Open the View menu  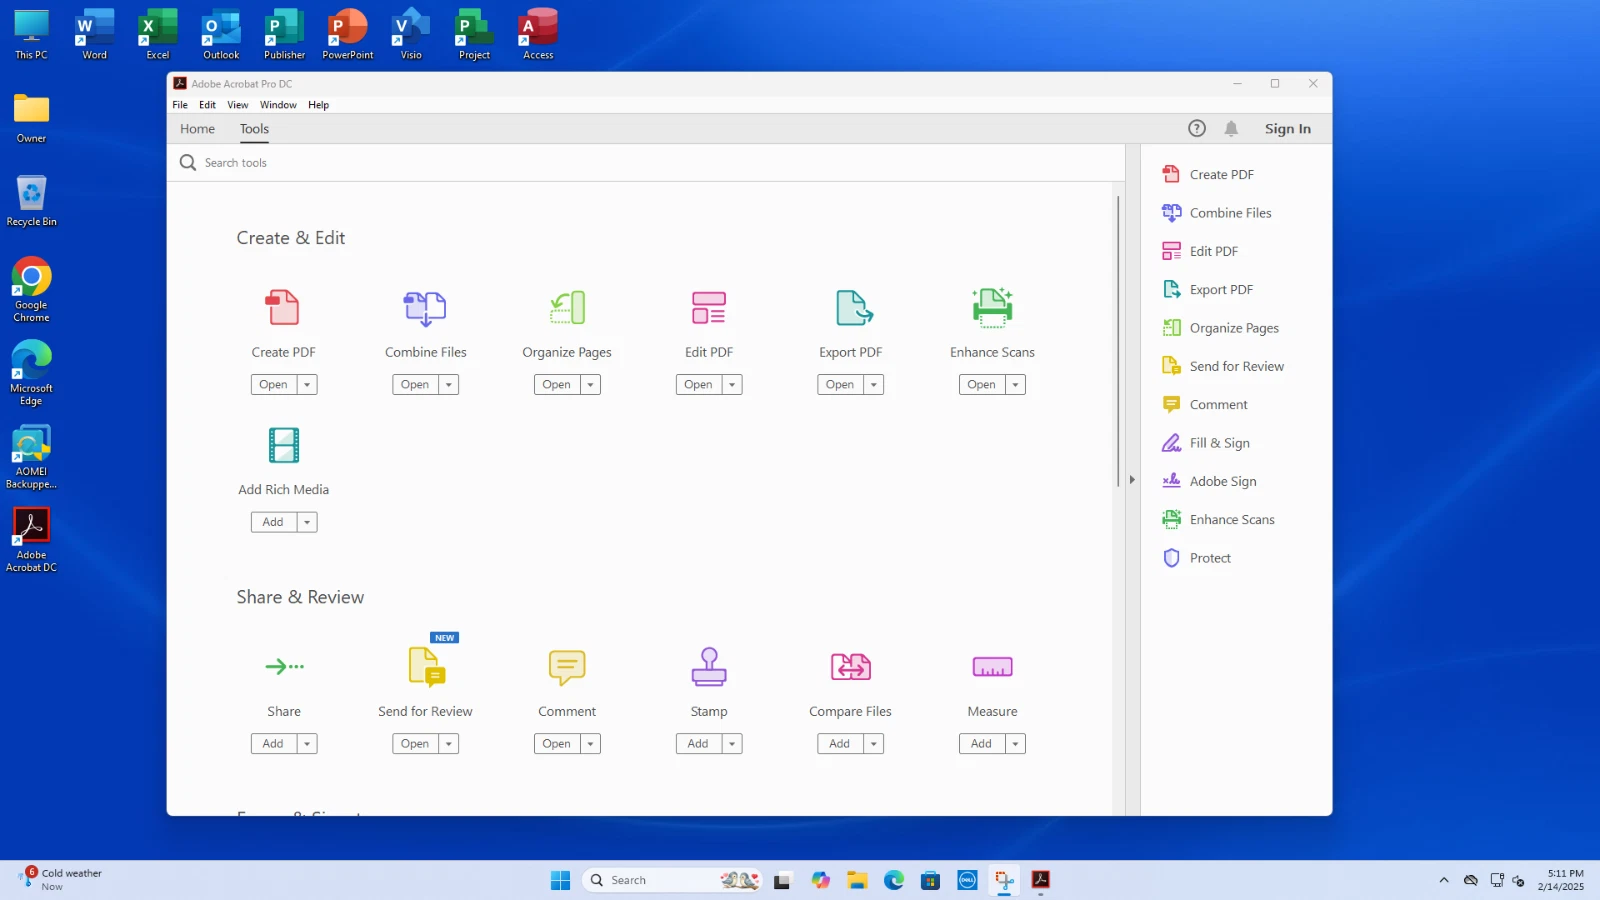coord(238,105)
